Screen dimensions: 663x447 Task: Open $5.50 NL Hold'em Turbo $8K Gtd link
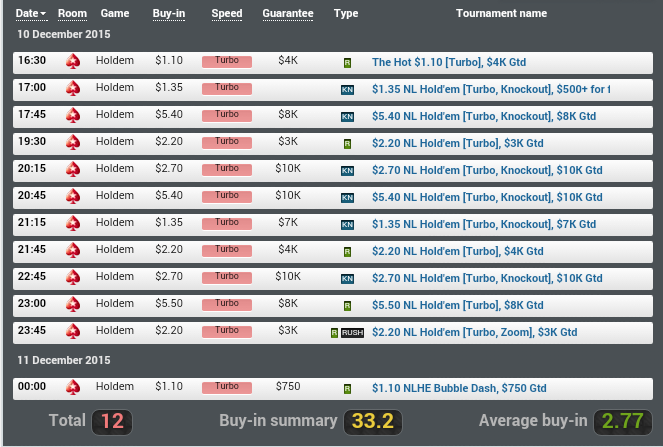click(x=458, y=306)
